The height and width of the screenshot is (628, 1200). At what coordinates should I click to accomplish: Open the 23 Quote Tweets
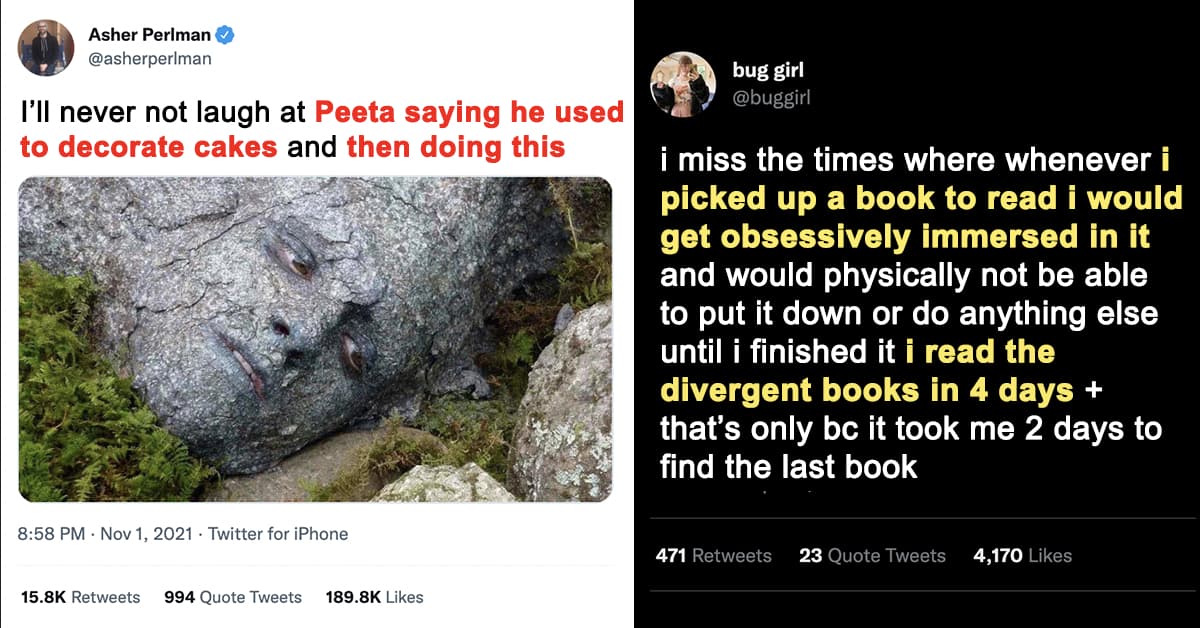pyautogui.click(x=872, y=556)
